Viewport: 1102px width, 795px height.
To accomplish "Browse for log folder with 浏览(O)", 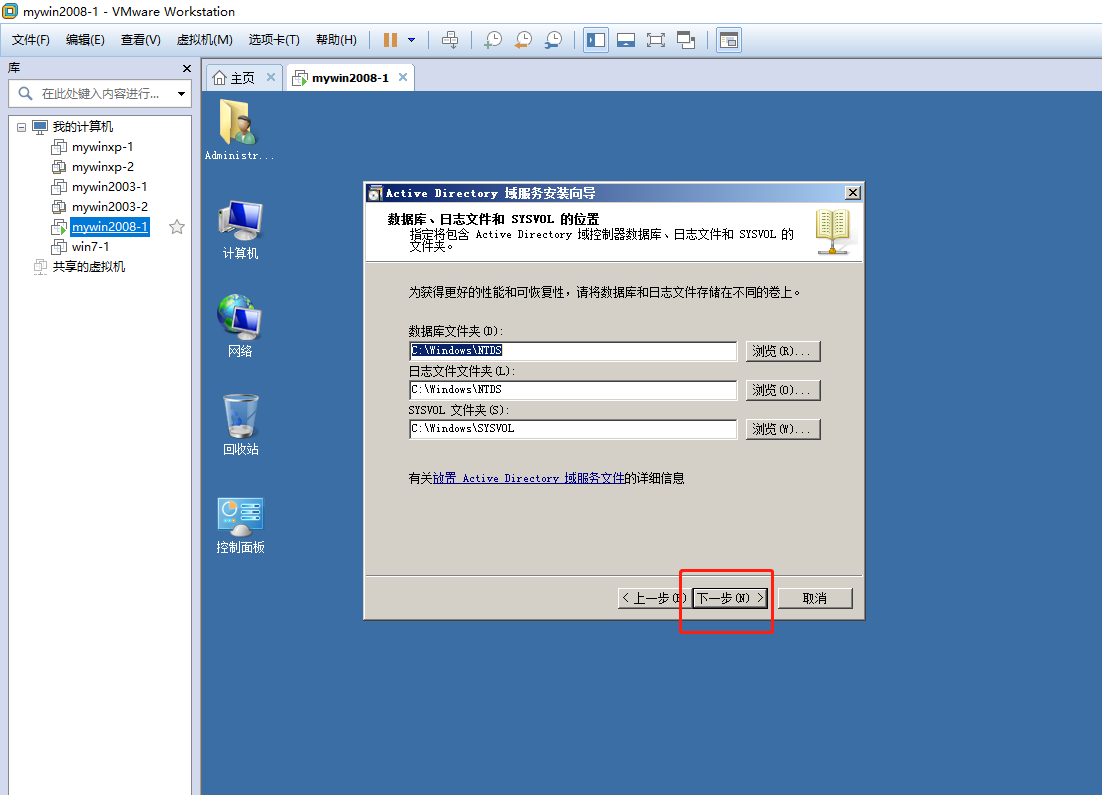I will click(783, 390).
